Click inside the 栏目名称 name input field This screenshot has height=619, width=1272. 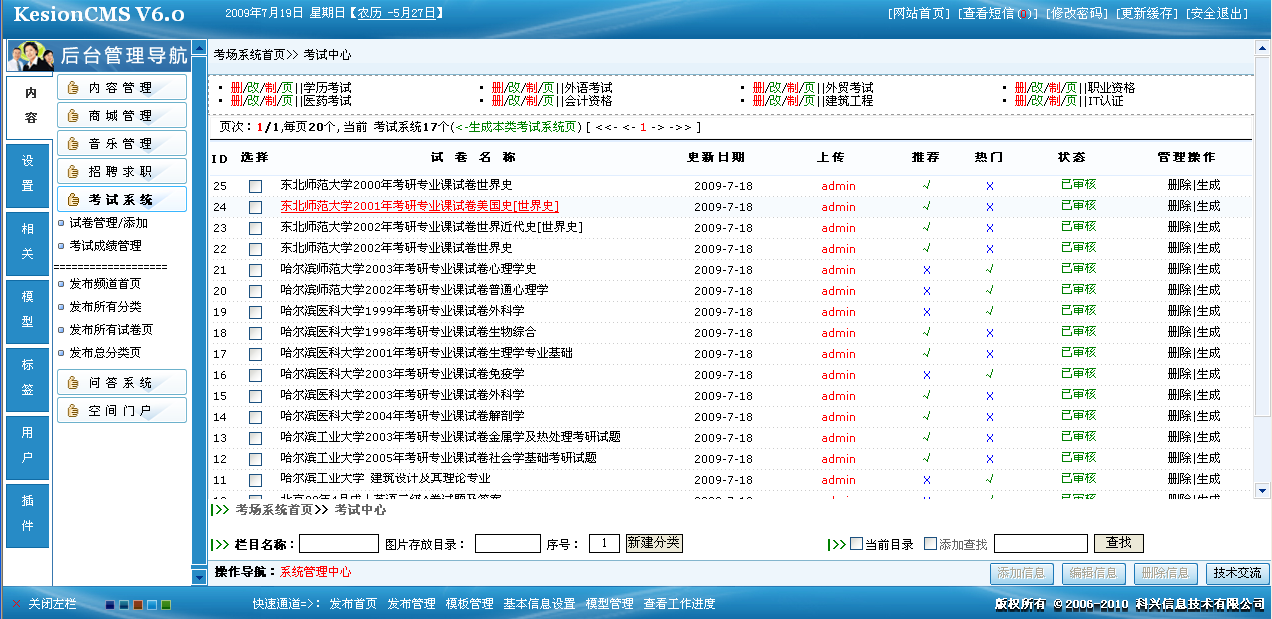(337, 544)
